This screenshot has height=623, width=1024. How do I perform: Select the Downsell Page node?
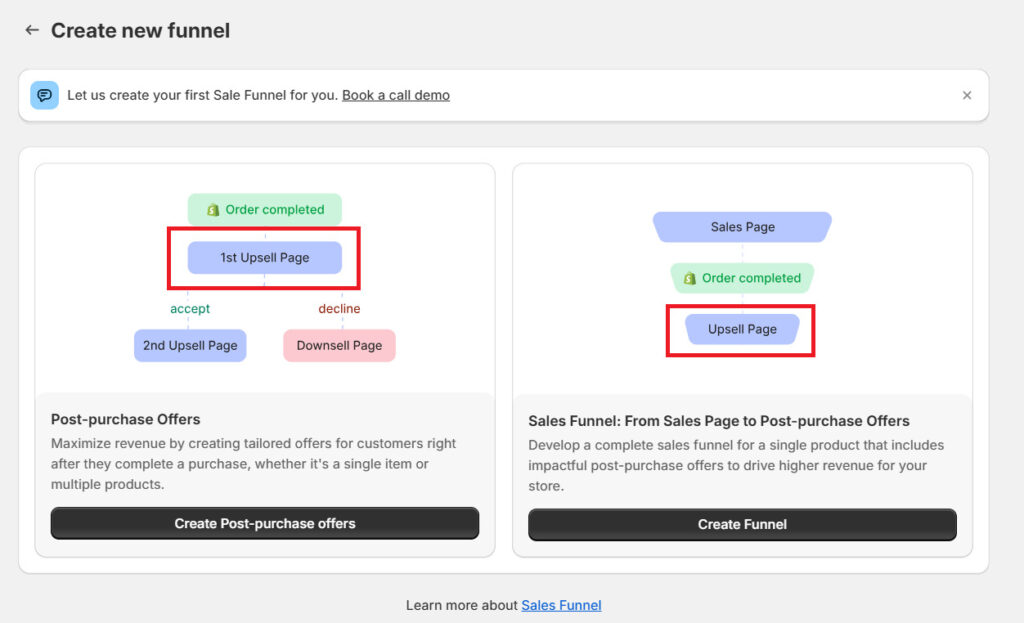coord(339,345)
